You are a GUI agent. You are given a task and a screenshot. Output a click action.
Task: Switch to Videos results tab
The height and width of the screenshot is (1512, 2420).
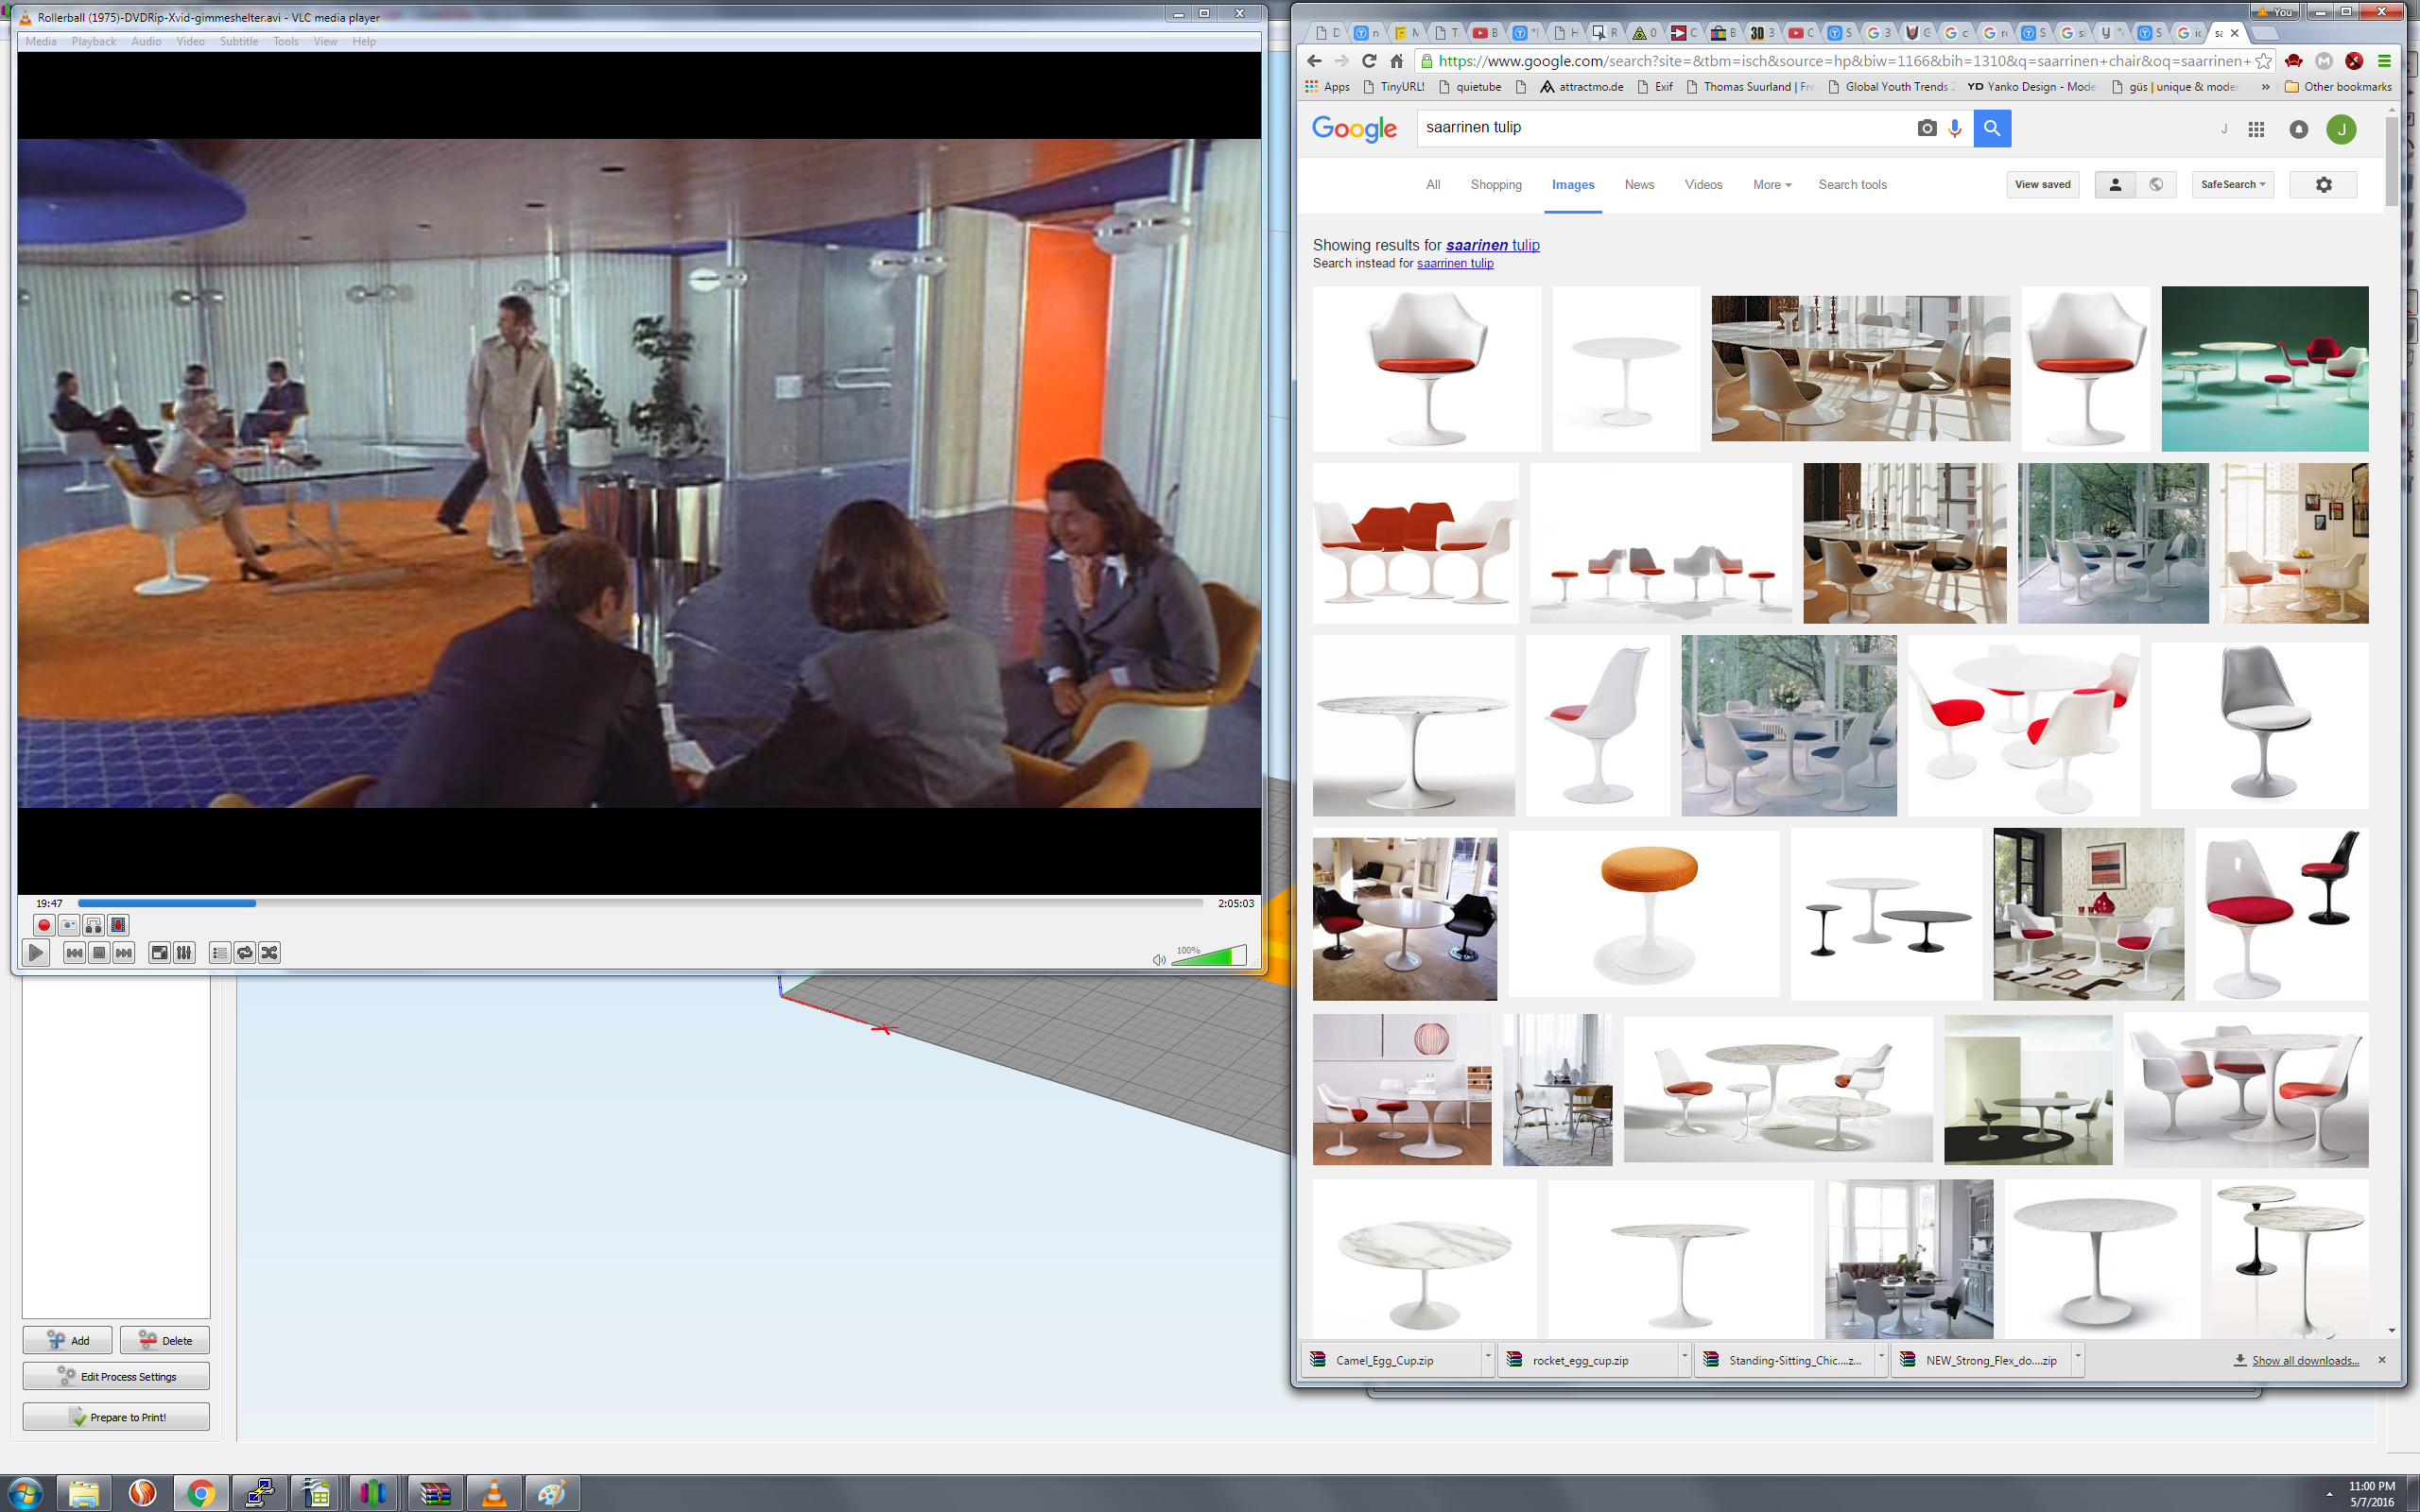(1703, 185)
